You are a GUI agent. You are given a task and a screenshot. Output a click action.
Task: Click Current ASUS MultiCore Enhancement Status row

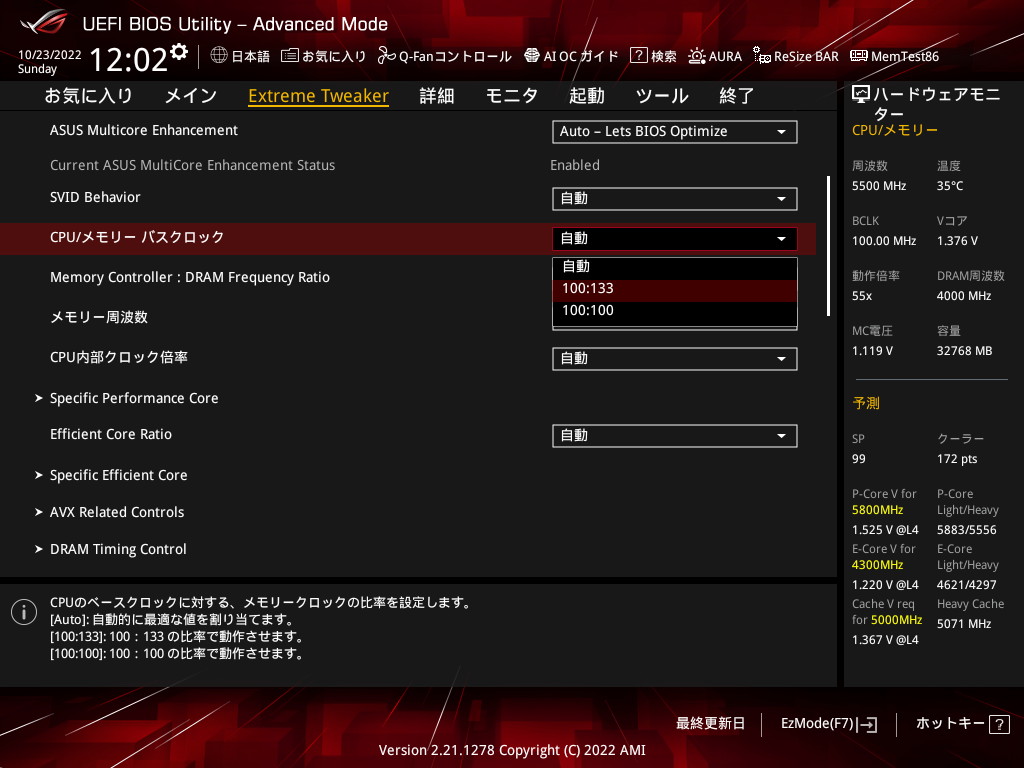192,165
